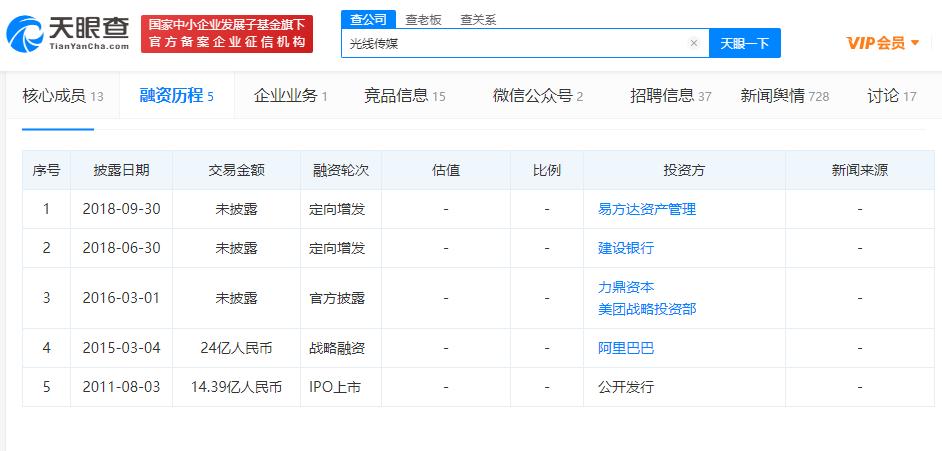This screenshot has width=942, height=451.
Task: Select the 披露日期 column header
Action: coord(121,170)
